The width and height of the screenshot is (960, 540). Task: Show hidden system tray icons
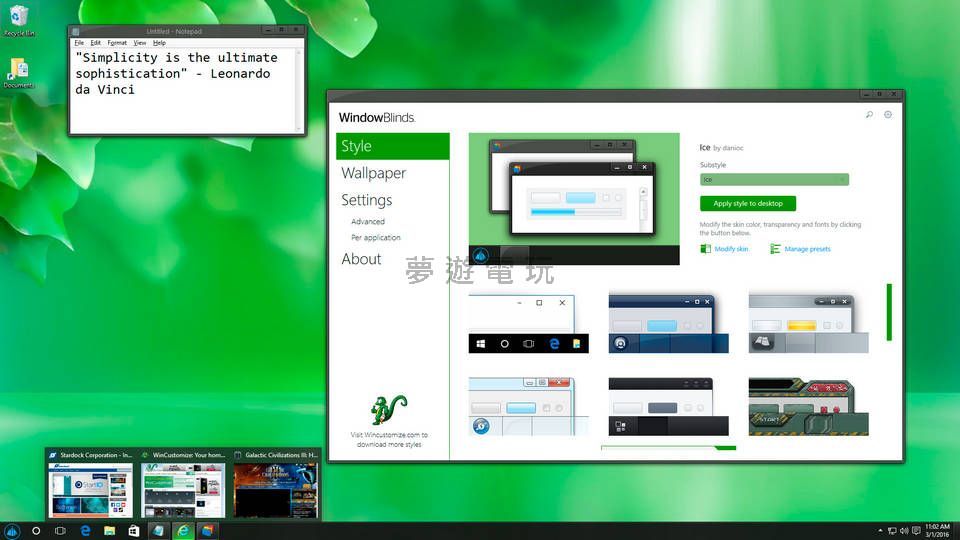[x=878, y=530]
